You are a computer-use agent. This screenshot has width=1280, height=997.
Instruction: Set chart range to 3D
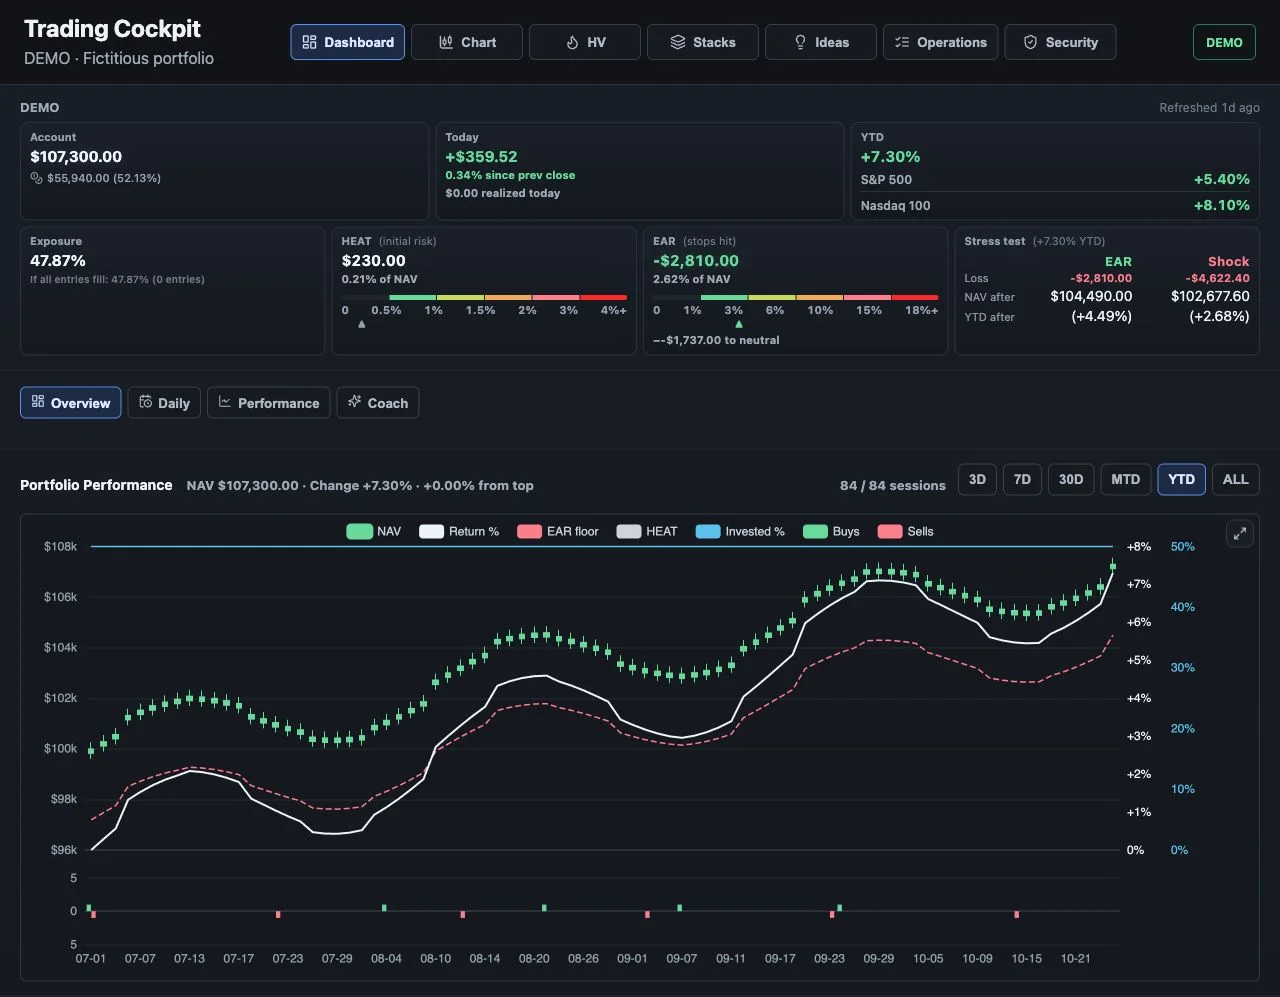coord(977,479)
